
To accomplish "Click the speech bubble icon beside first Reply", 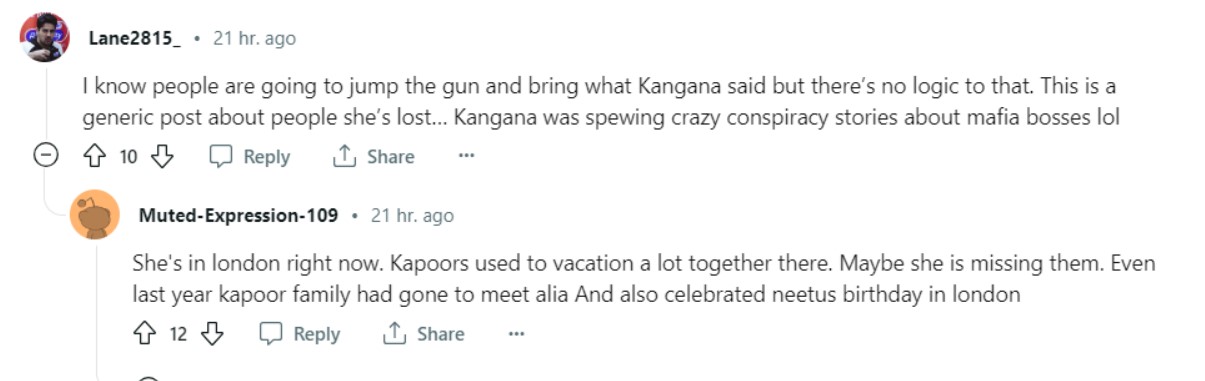I will point(222,156).
